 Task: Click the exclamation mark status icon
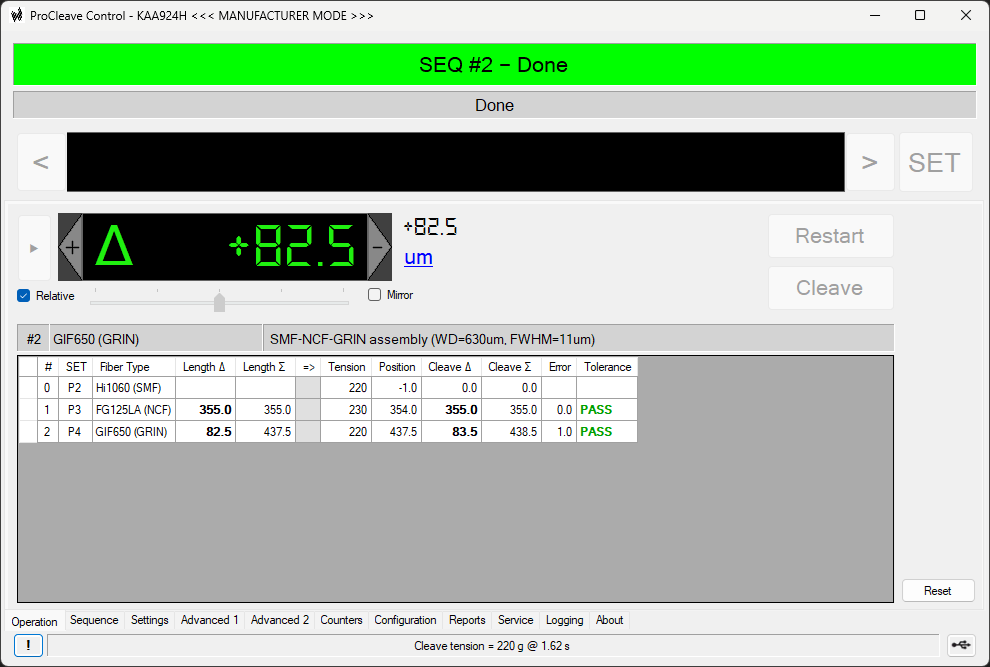pos(29,646)
